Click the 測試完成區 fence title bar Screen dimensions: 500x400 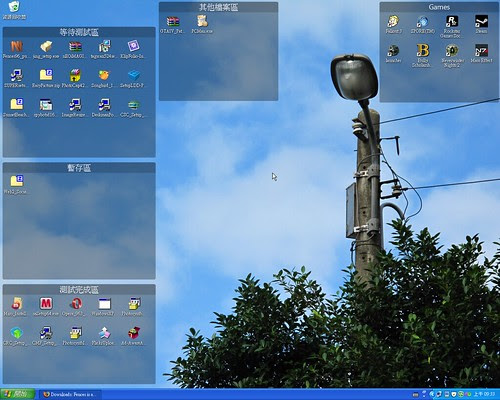point(79,289)
